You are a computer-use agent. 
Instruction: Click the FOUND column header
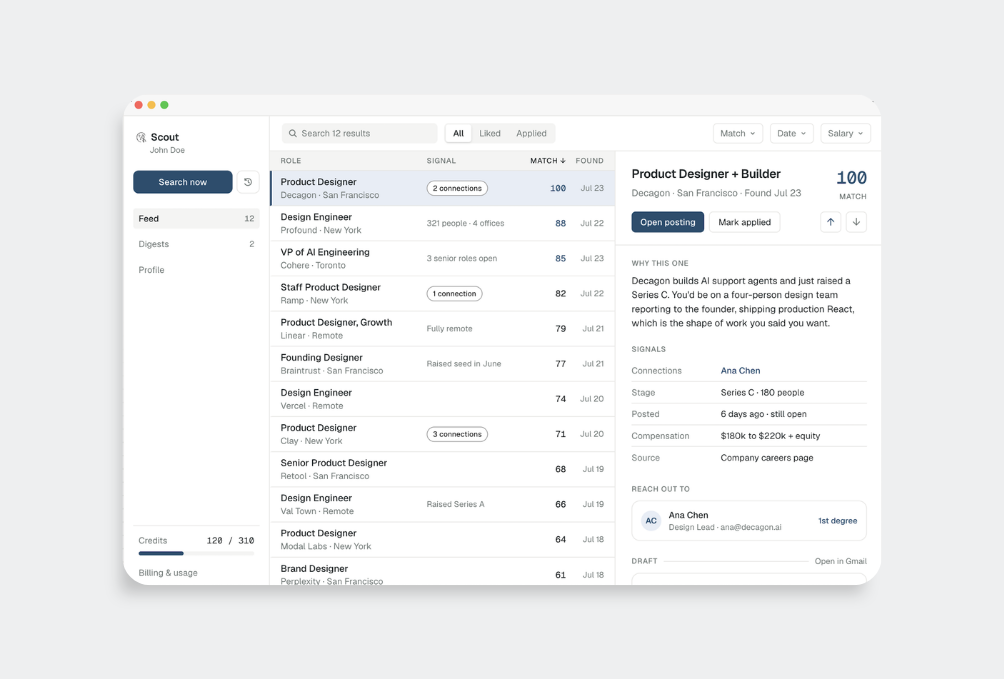click(589, 161)
